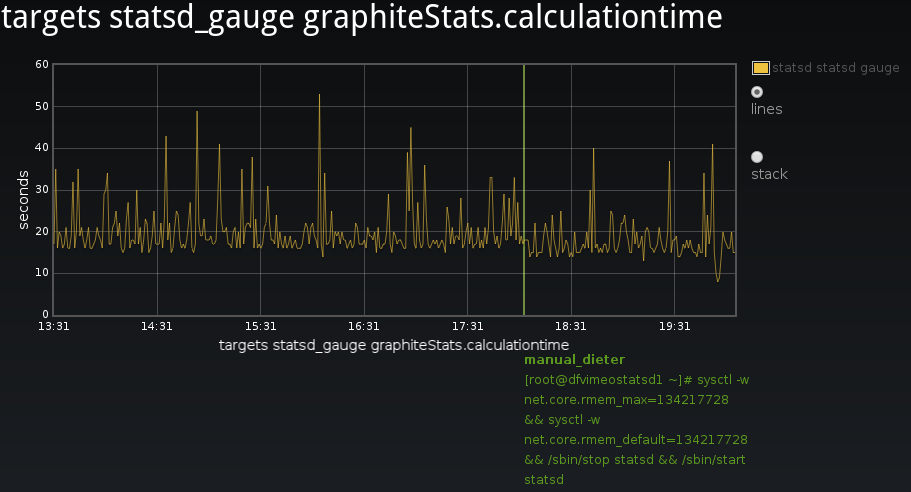Click the "statsd statsd gauge" legend label
911x492 pixels.
pos(836,68)
